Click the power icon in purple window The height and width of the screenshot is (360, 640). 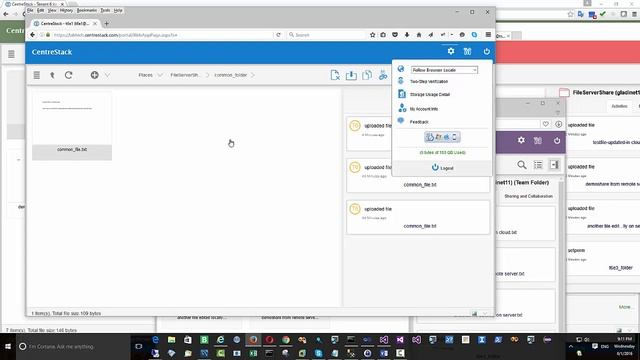tap(557, 140)
